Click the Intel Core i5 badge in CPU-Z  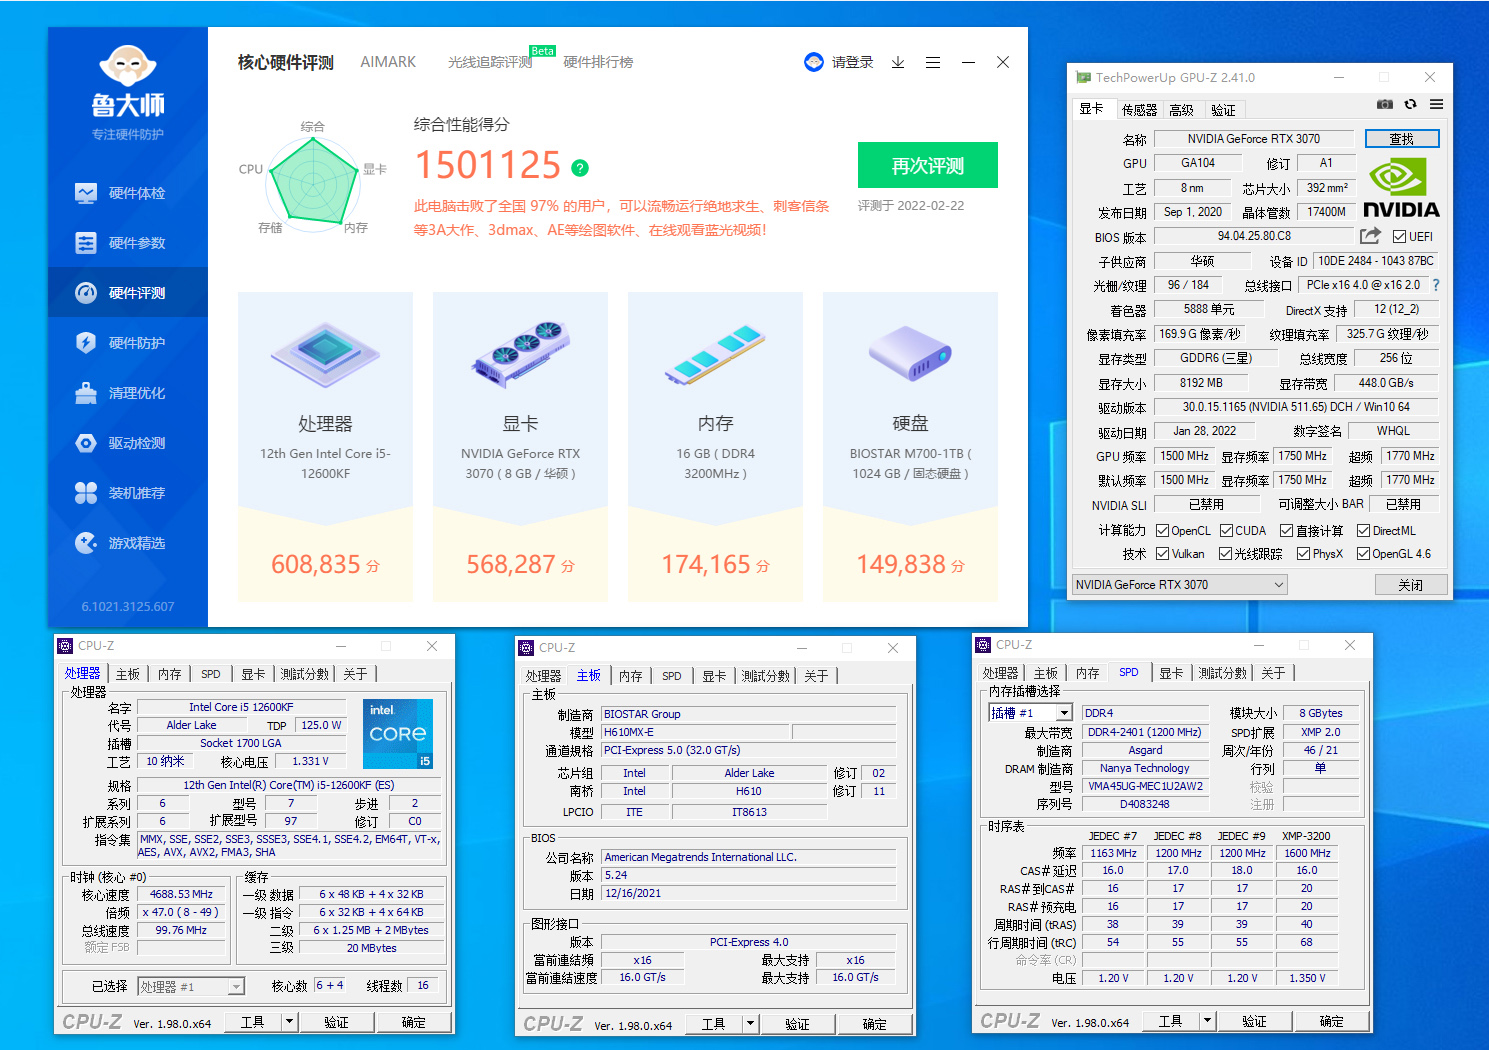coord(398,734)
